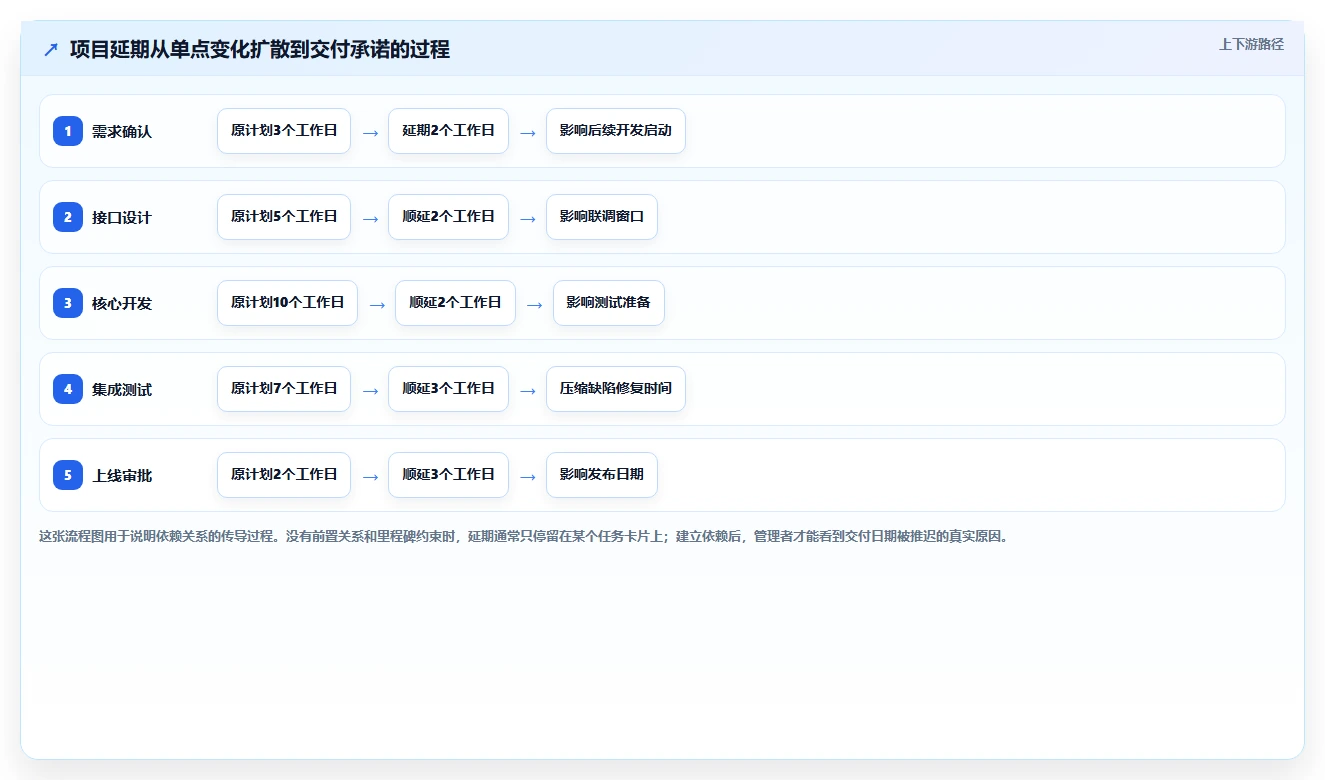
Task: Click the 核心开发 step label
Action: [122, 303]
